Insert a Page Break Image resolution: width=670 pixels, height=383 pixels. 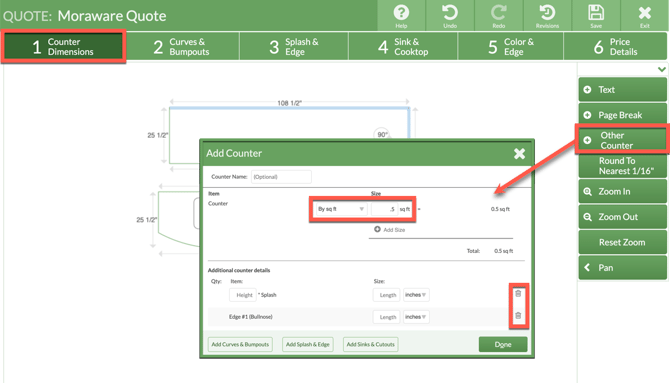pos(623,115)
